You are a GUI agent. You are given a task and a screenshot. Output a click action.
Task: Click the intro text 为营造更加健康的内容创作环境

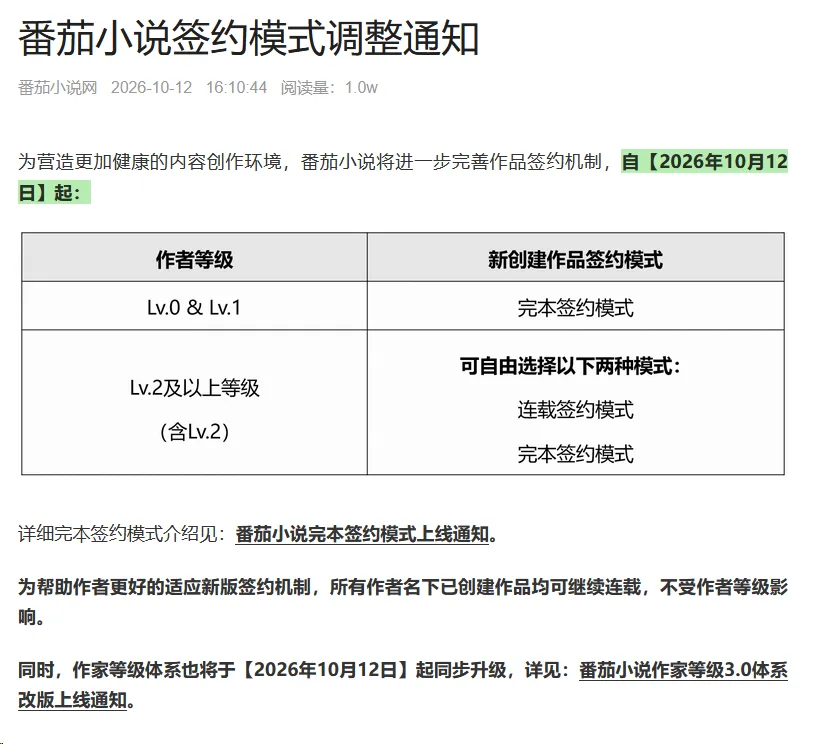[151, 161]
